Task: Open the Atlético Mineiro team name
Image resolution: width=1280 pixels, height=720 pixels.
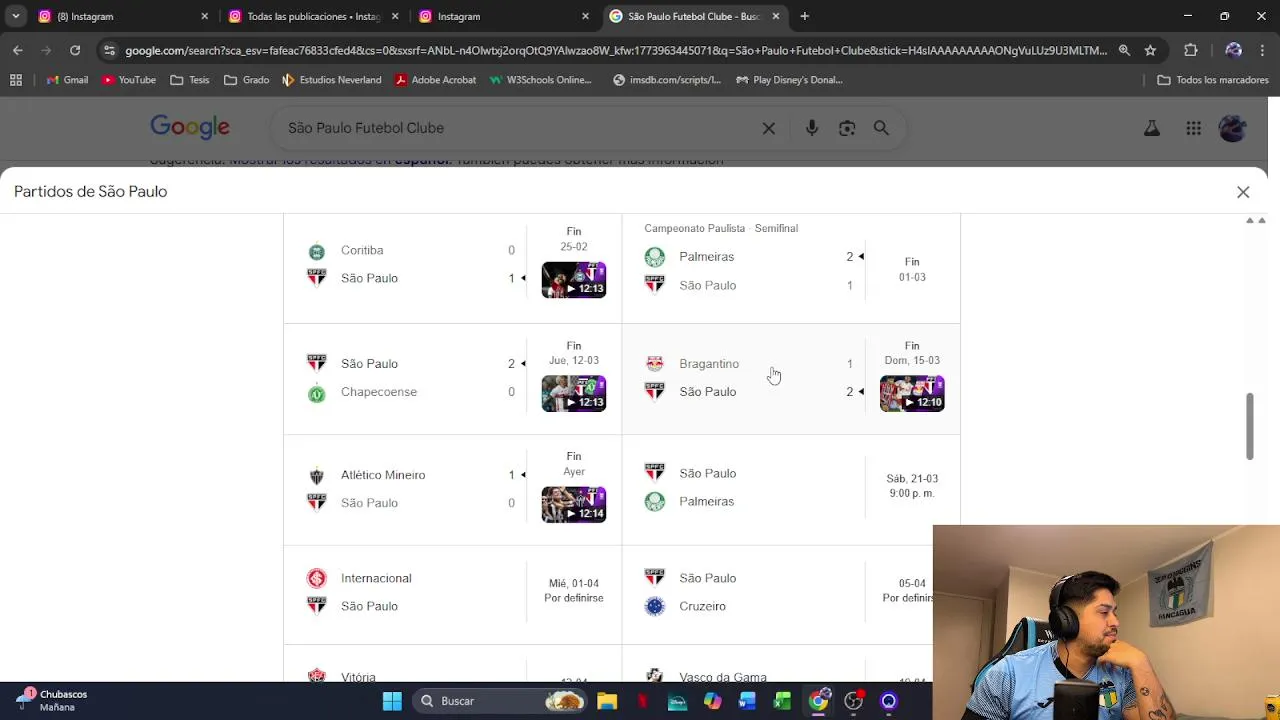Action: [x=383, y=475]
